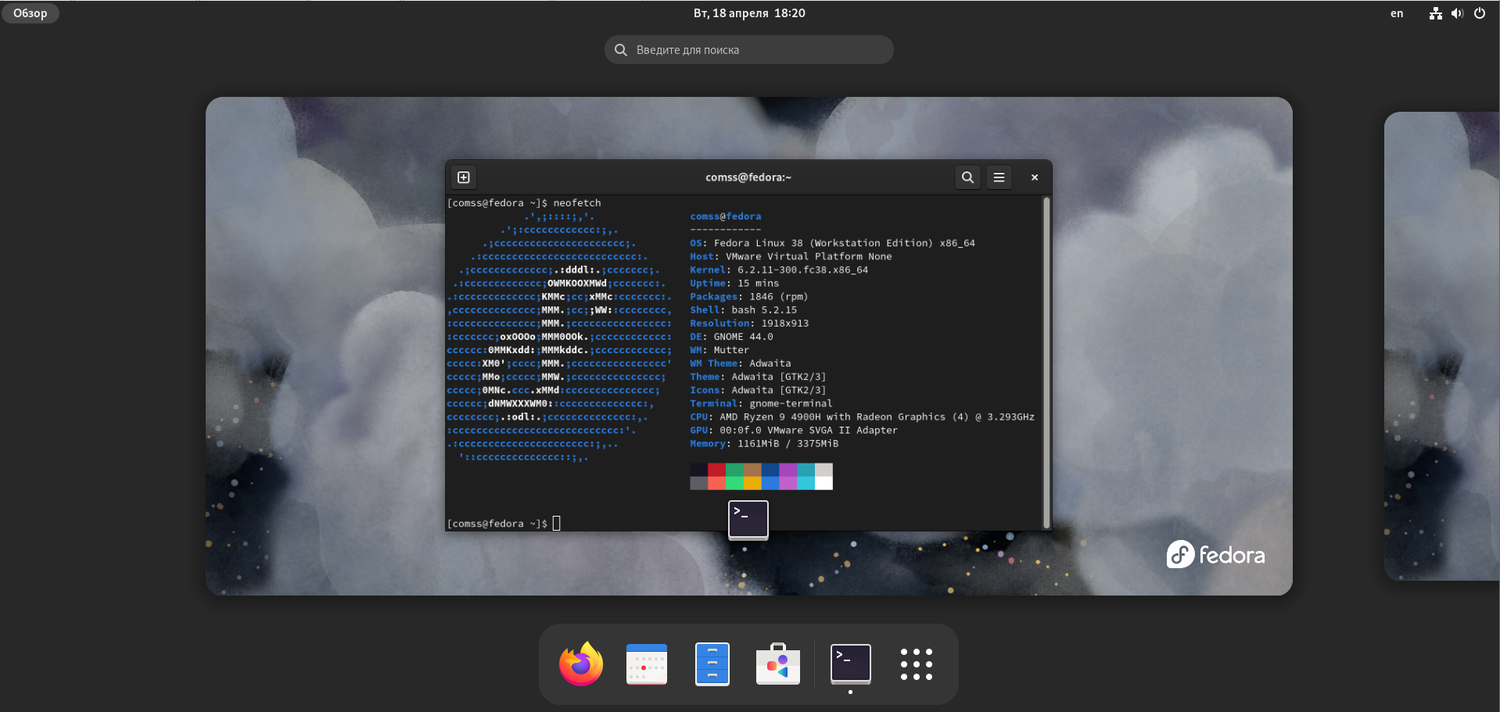Image resolution: width=1500 pixels, height=712 pixels.
Task: Click the Packages: 1846 (rpm) line
Action: (749, 297)
